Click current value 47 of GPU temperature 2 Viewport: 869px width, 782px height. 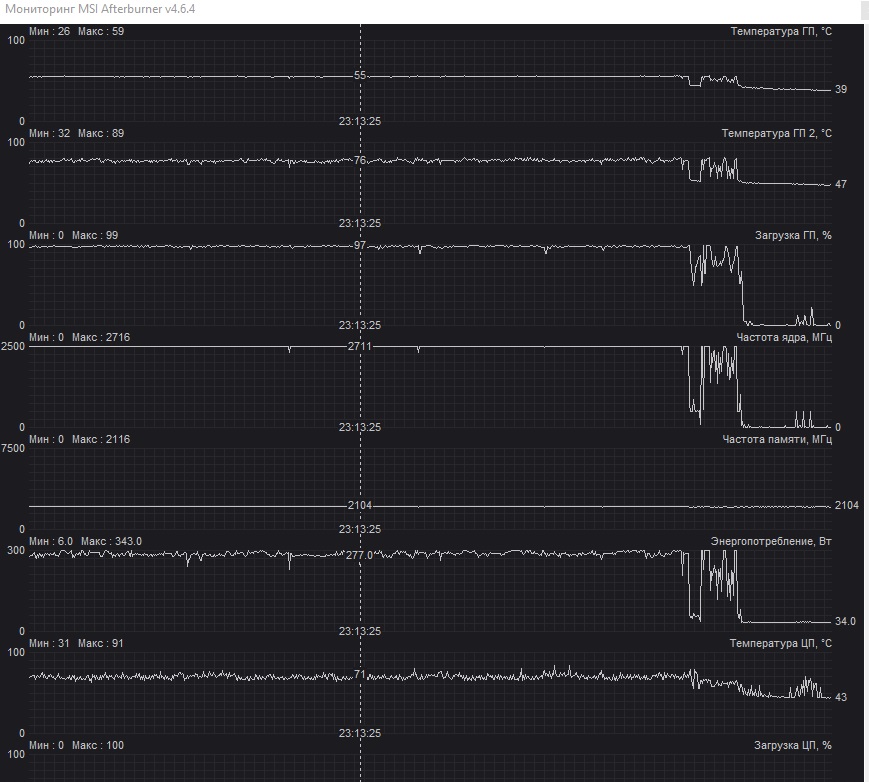coord(841,184)
